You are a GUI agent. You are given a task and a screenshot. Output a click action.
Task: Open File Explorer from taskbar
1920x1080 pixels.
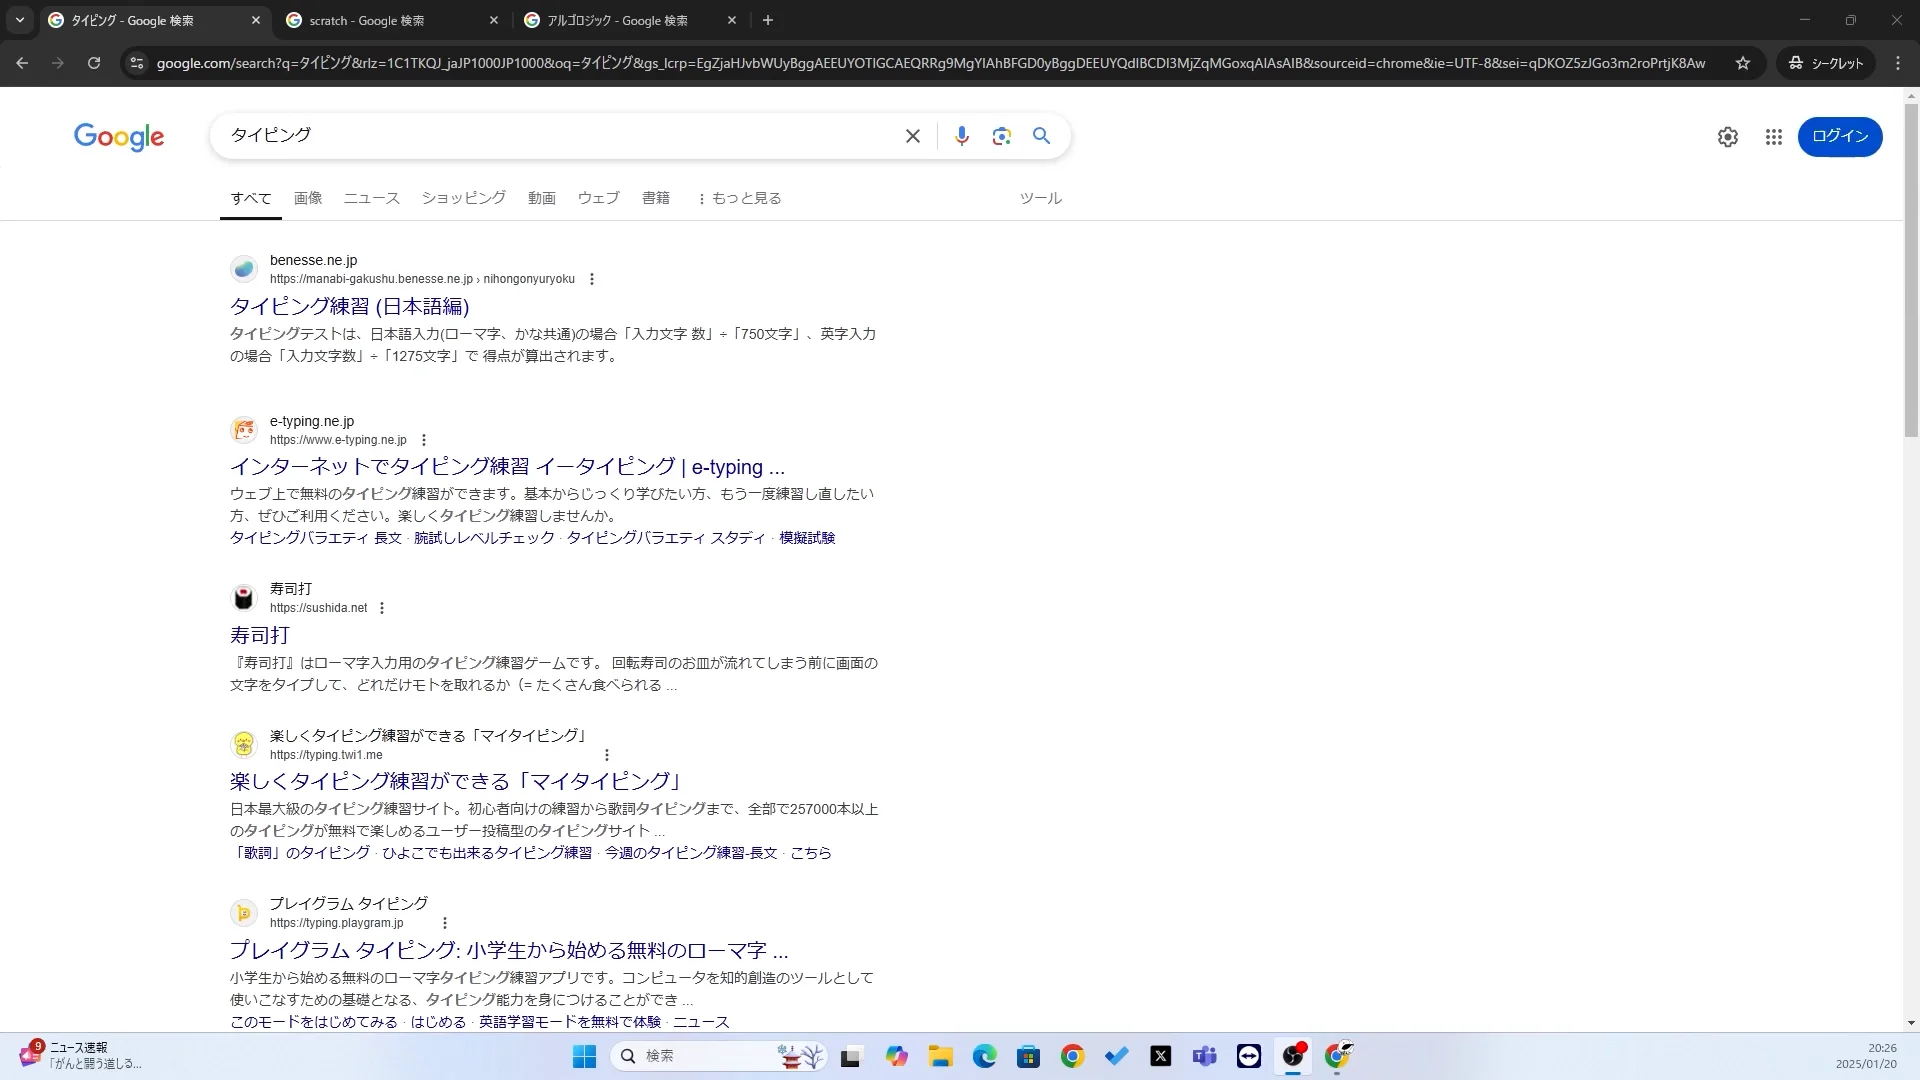pyautogui.click(x=940, y=1056)
